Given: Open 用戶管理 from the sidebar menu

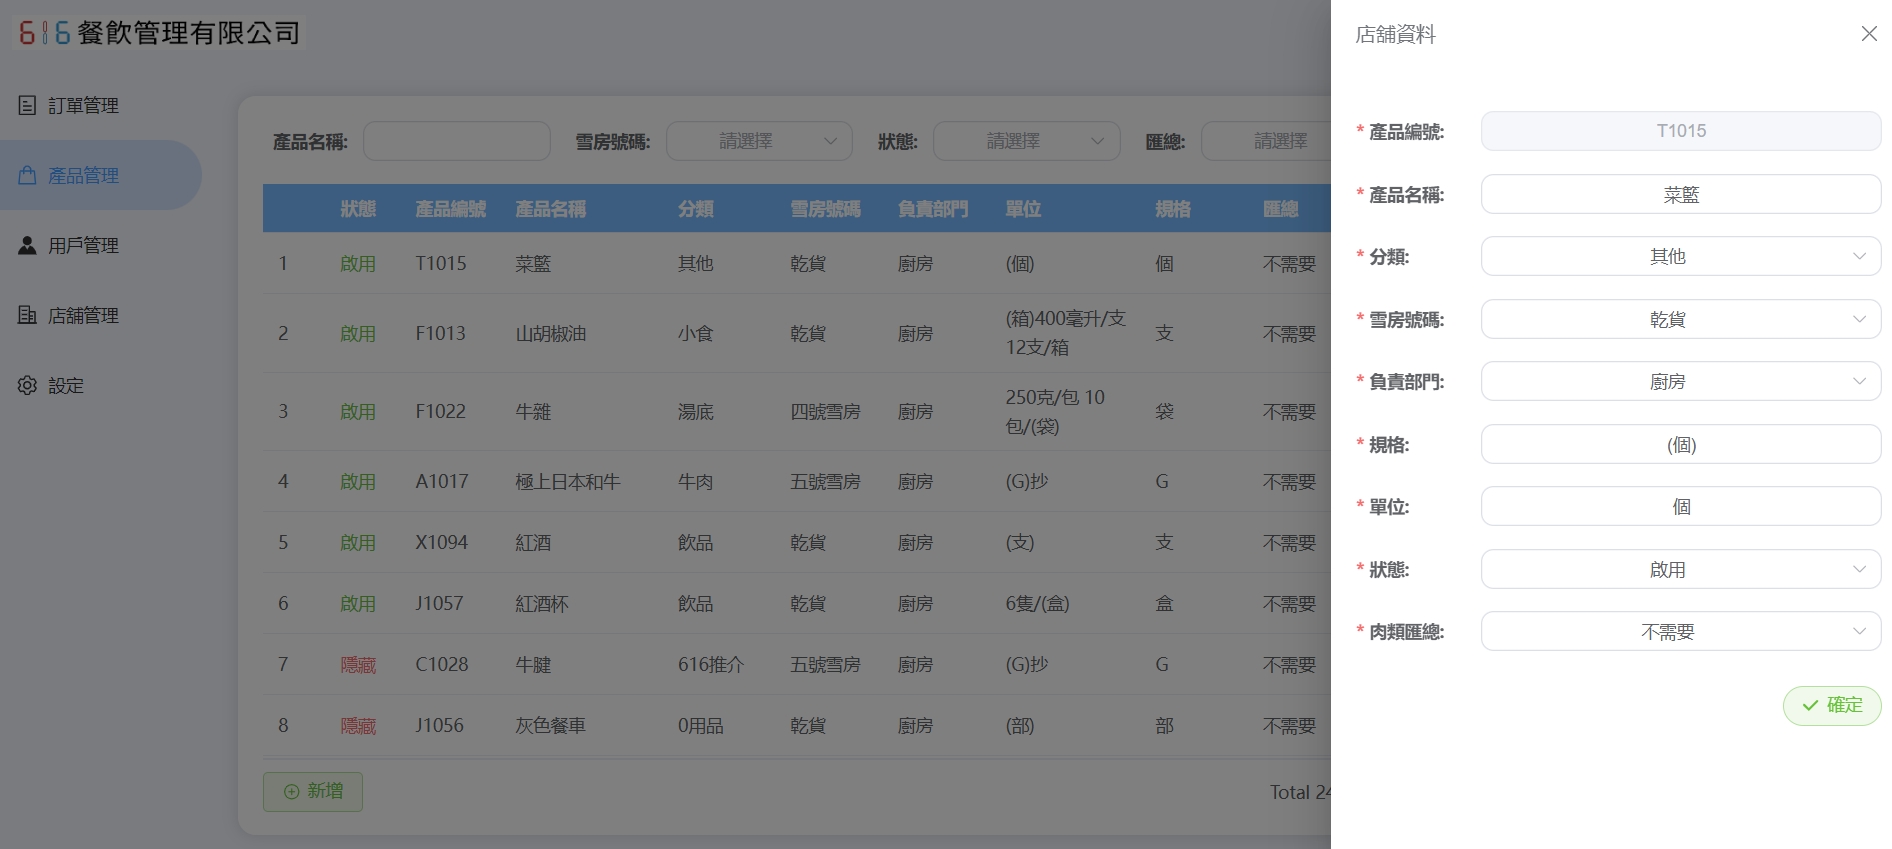Looking at the screenshot, I should click(84, 245).
